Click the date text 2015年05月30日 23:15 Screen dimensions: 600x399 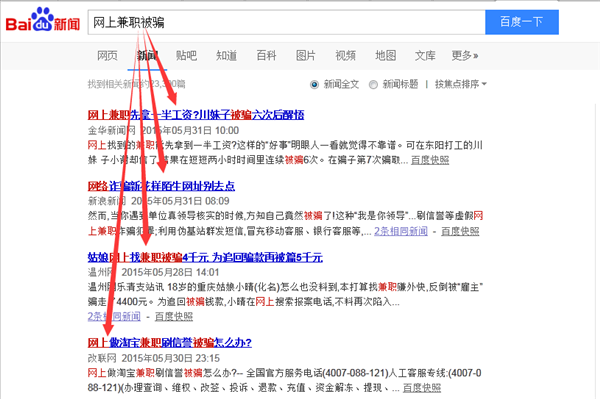[171, 358]
